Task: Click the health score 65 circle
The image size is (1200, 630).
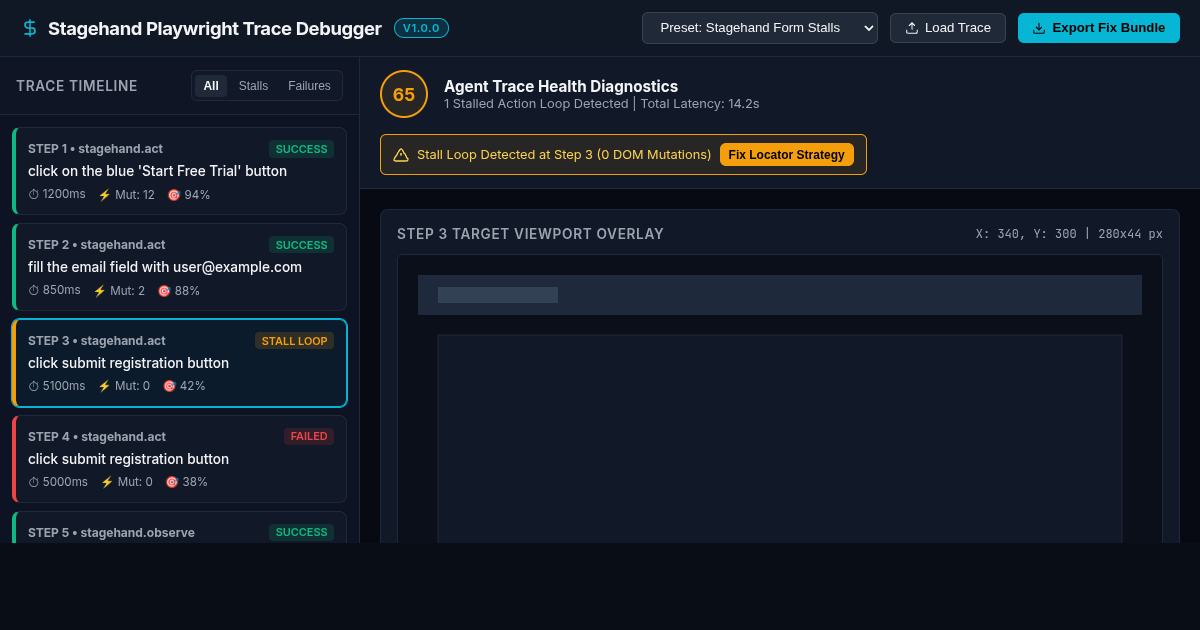Action: (x=404, y=94)
